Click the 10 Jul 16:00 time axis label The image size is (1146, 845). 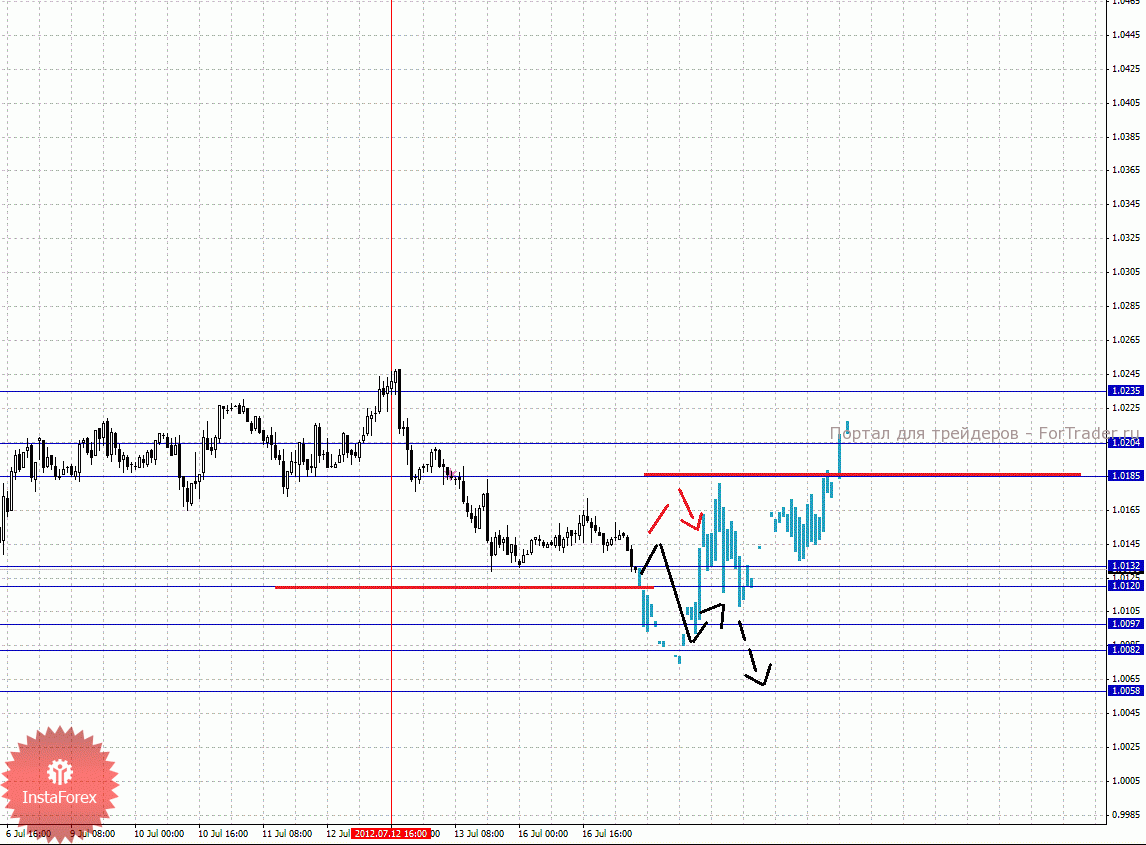click(x=223, y=834)
